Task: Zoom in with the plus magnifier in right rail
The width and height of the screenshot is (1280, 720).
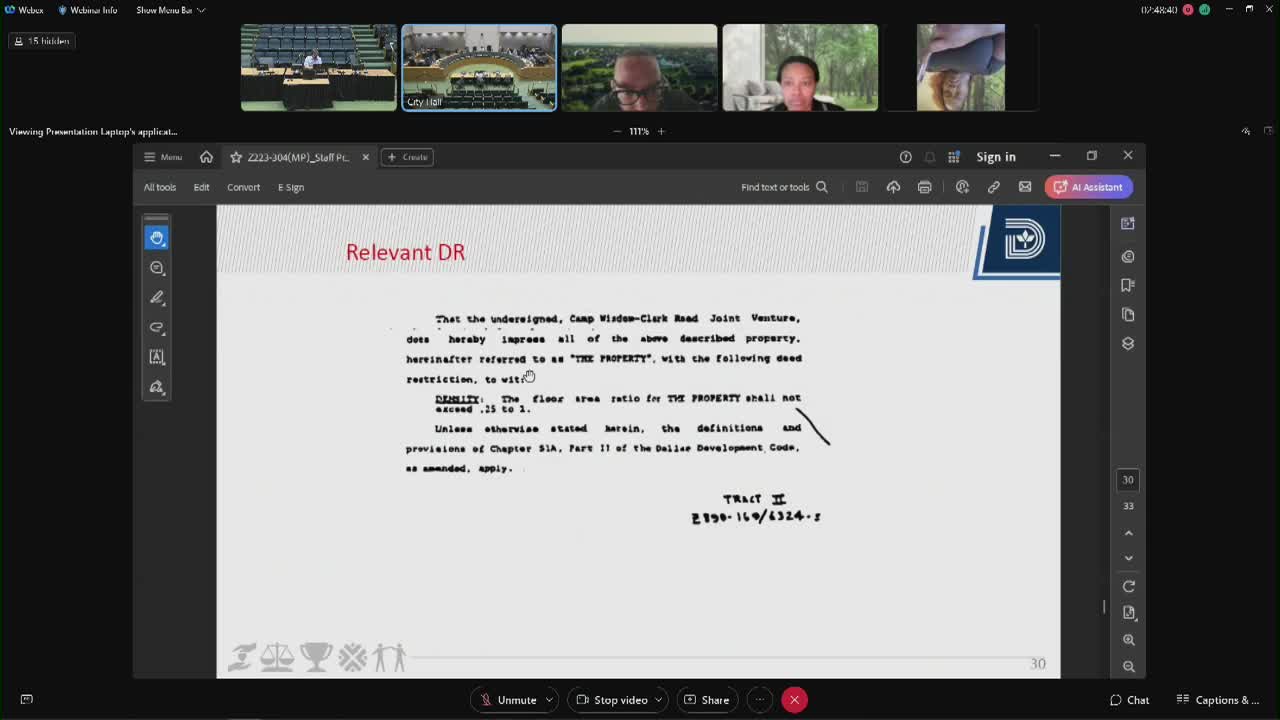Action: 1129,640
